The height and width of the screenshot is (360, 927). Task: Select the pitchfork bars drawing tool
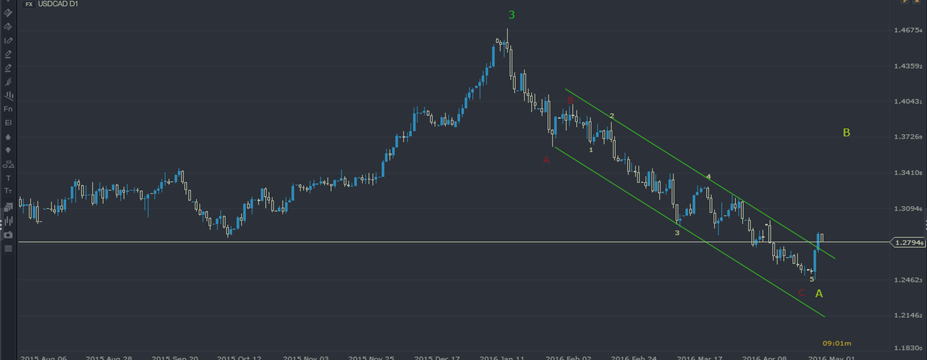8,95
